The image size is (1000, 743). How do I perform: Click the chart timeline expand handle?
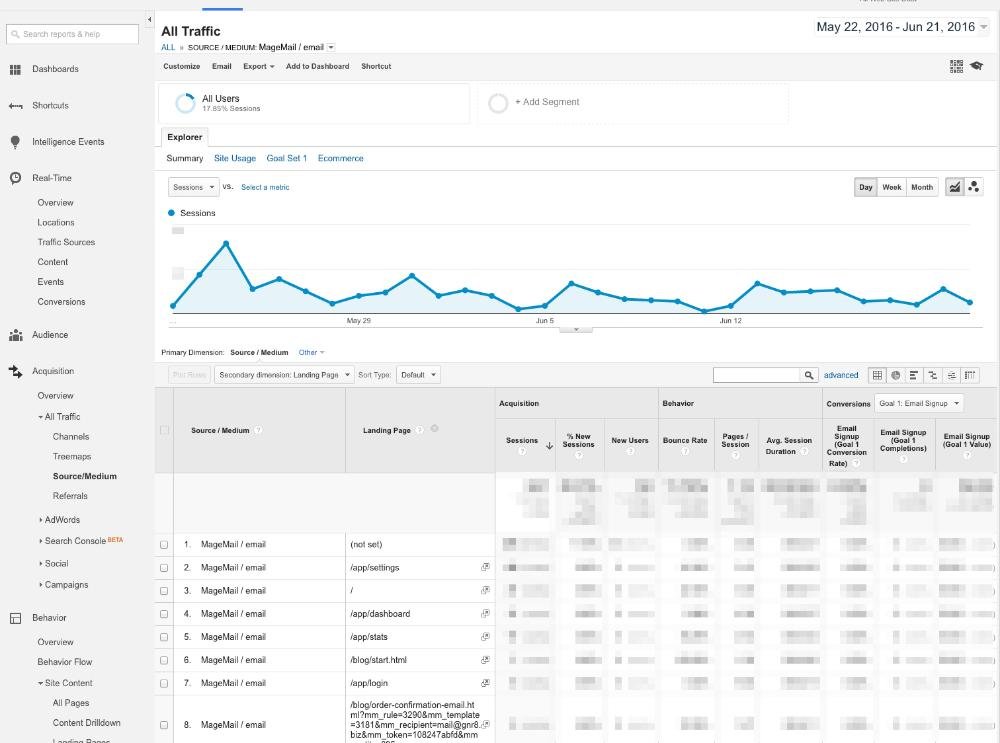(575, 329)
